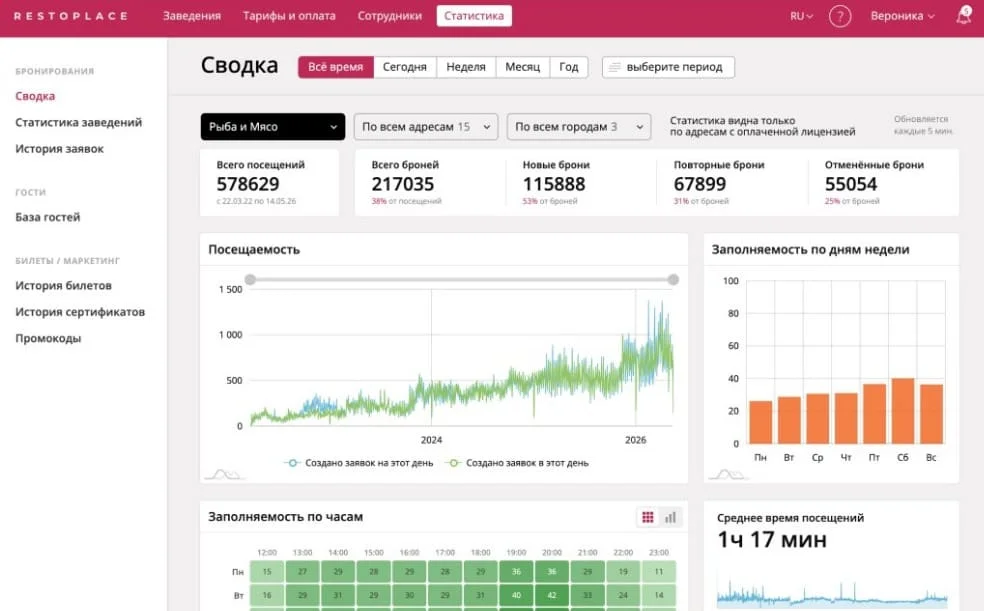Click the Вт 20:00 heatmap cell showing 42
Screen dimensions: 984x611
552,595
